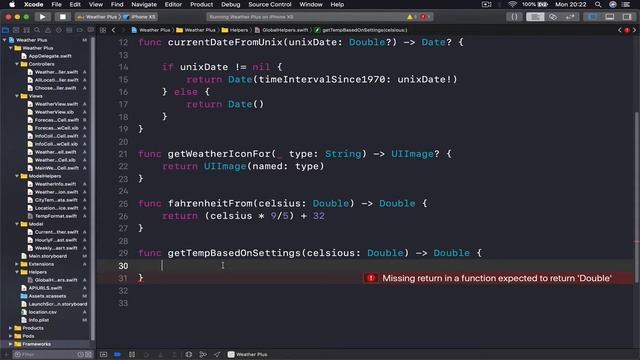Screen dimensions: 640x360
Task: Stop the running app
Action: click(62, 17)
